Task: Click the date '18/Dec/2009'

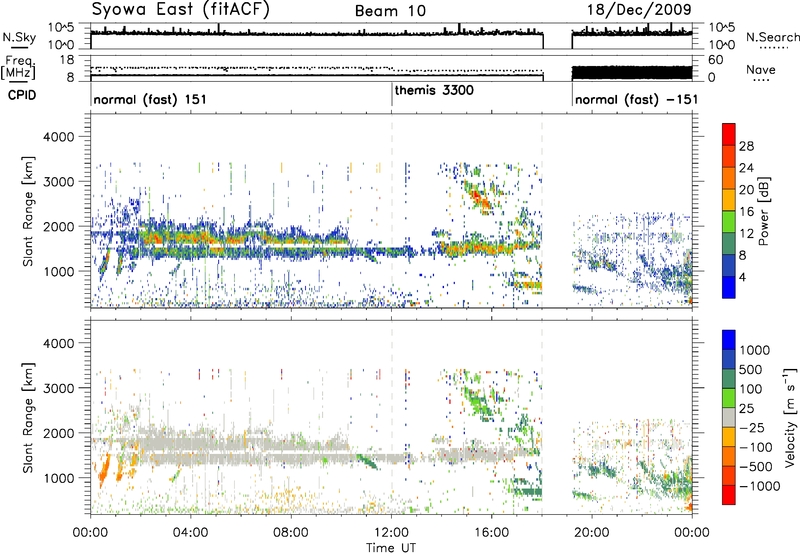Action: (x=639, y=10)
